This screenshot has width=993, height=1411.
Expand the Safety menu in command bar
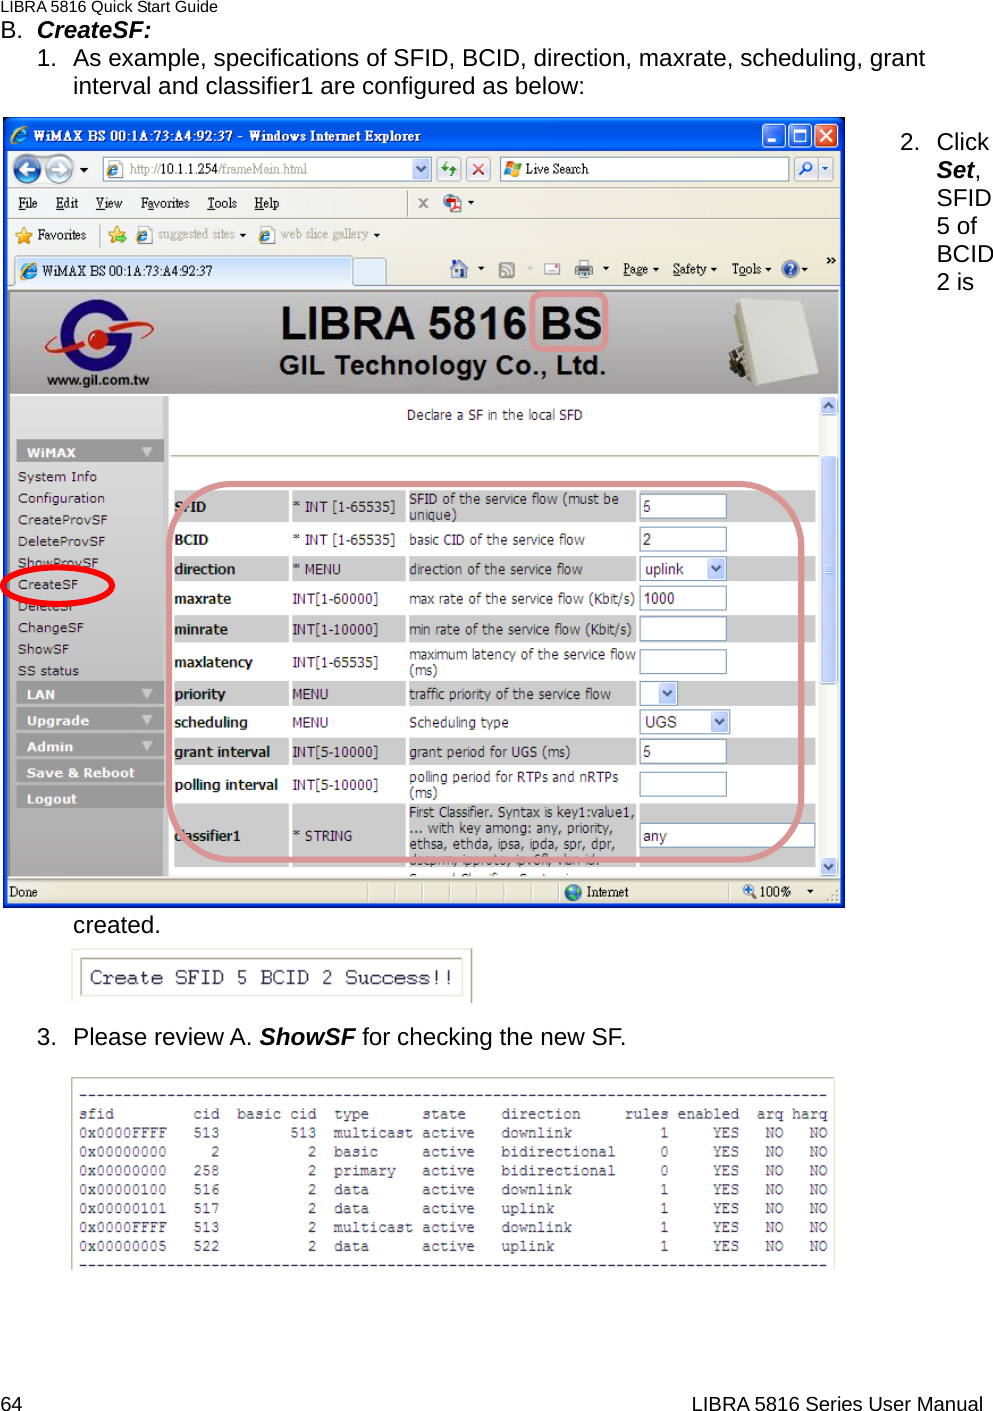[694, 269]
